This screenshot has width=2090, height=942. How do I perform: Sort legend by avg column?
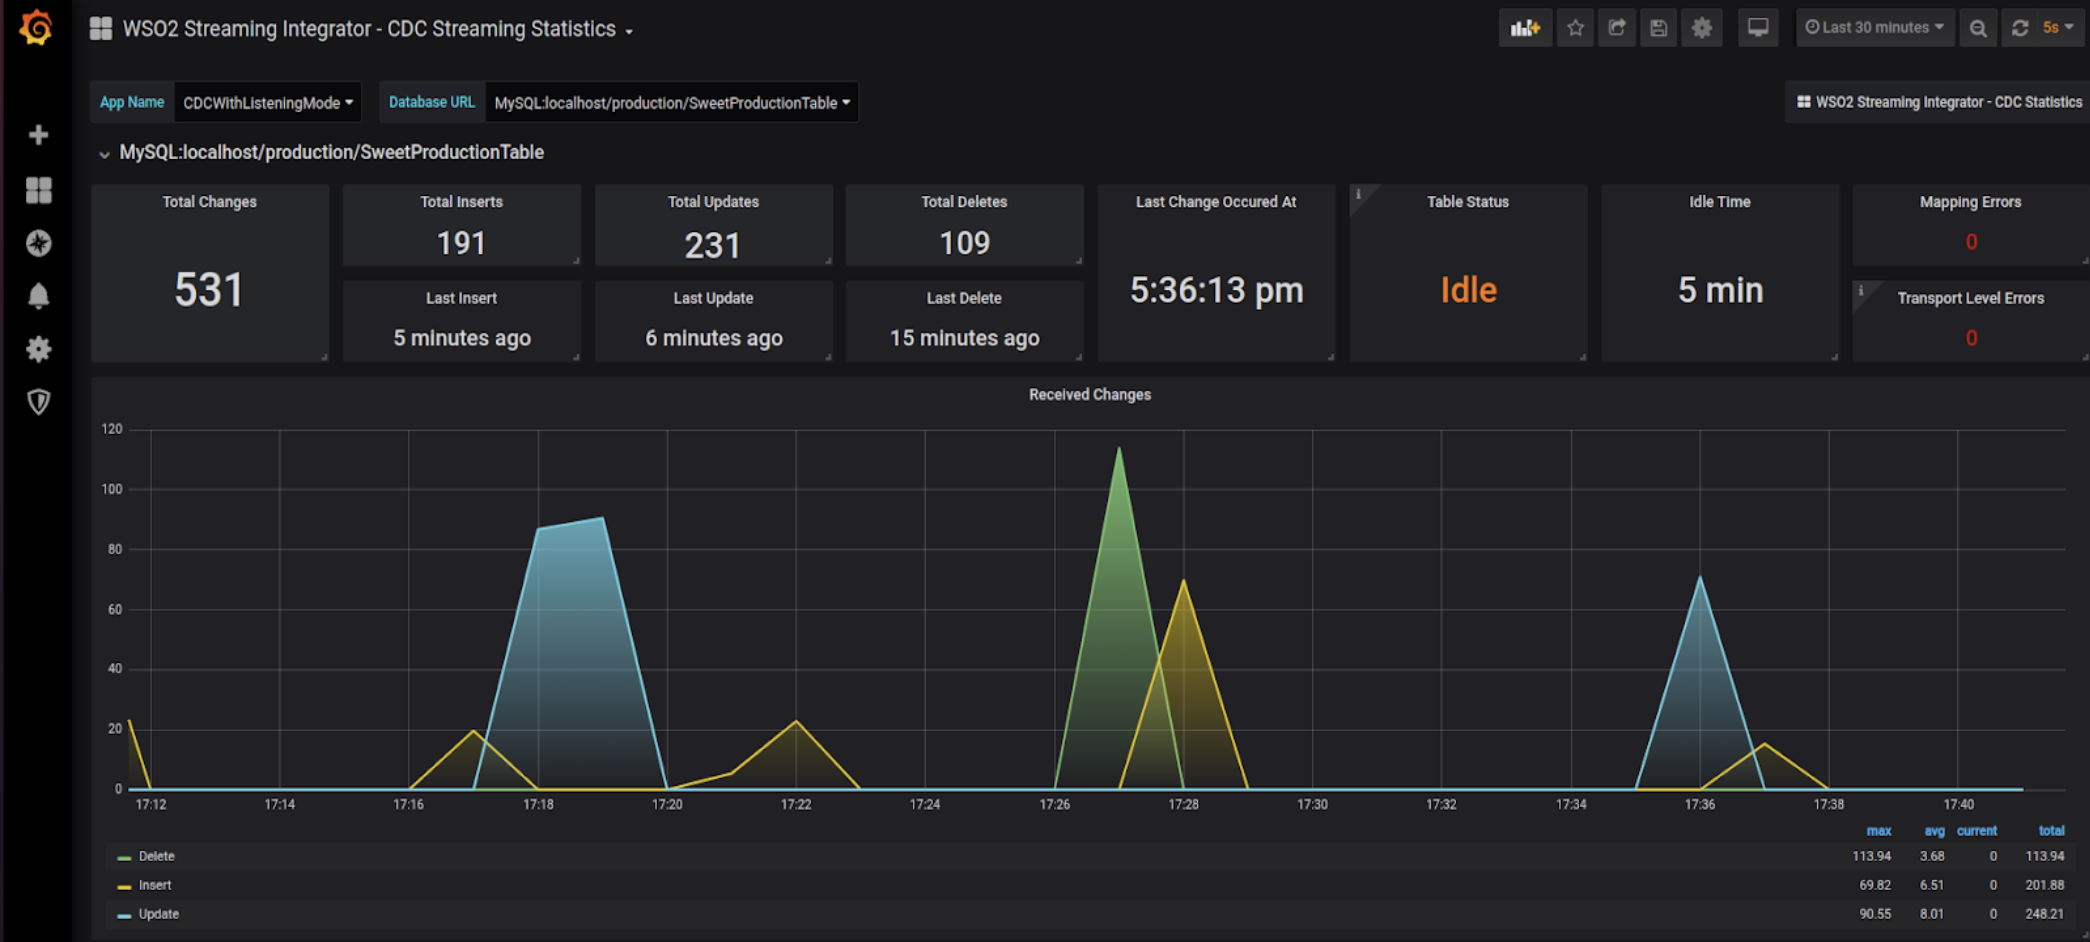1935,831
